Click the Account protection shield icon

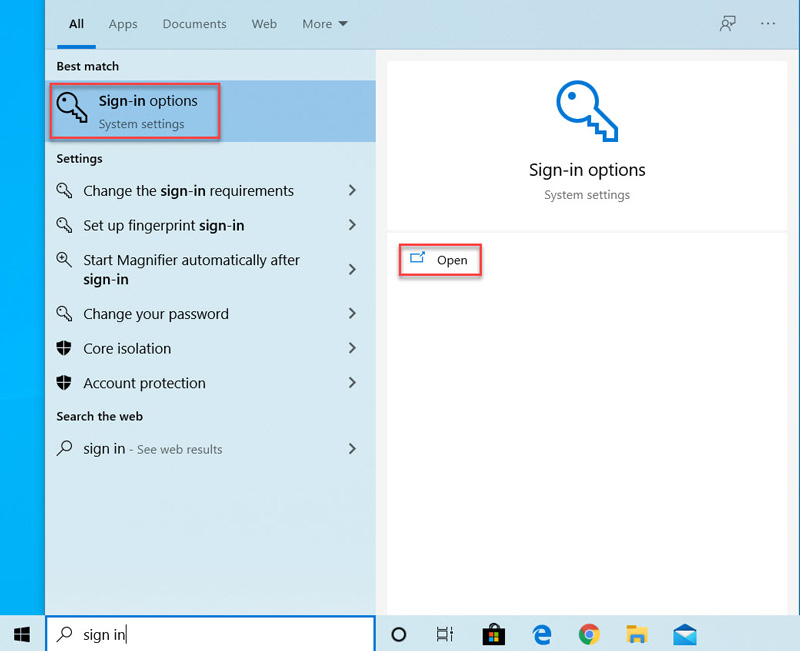point(64,383)
